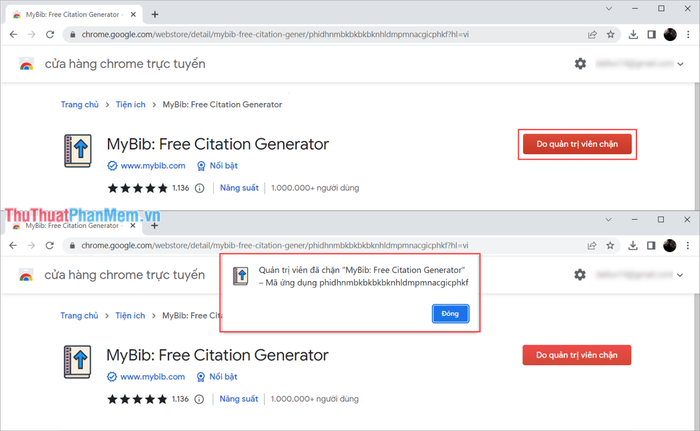Click rating info icon in upper window
Image resolution: width=700 pixels, height=431 pixels.
(200, 188)
